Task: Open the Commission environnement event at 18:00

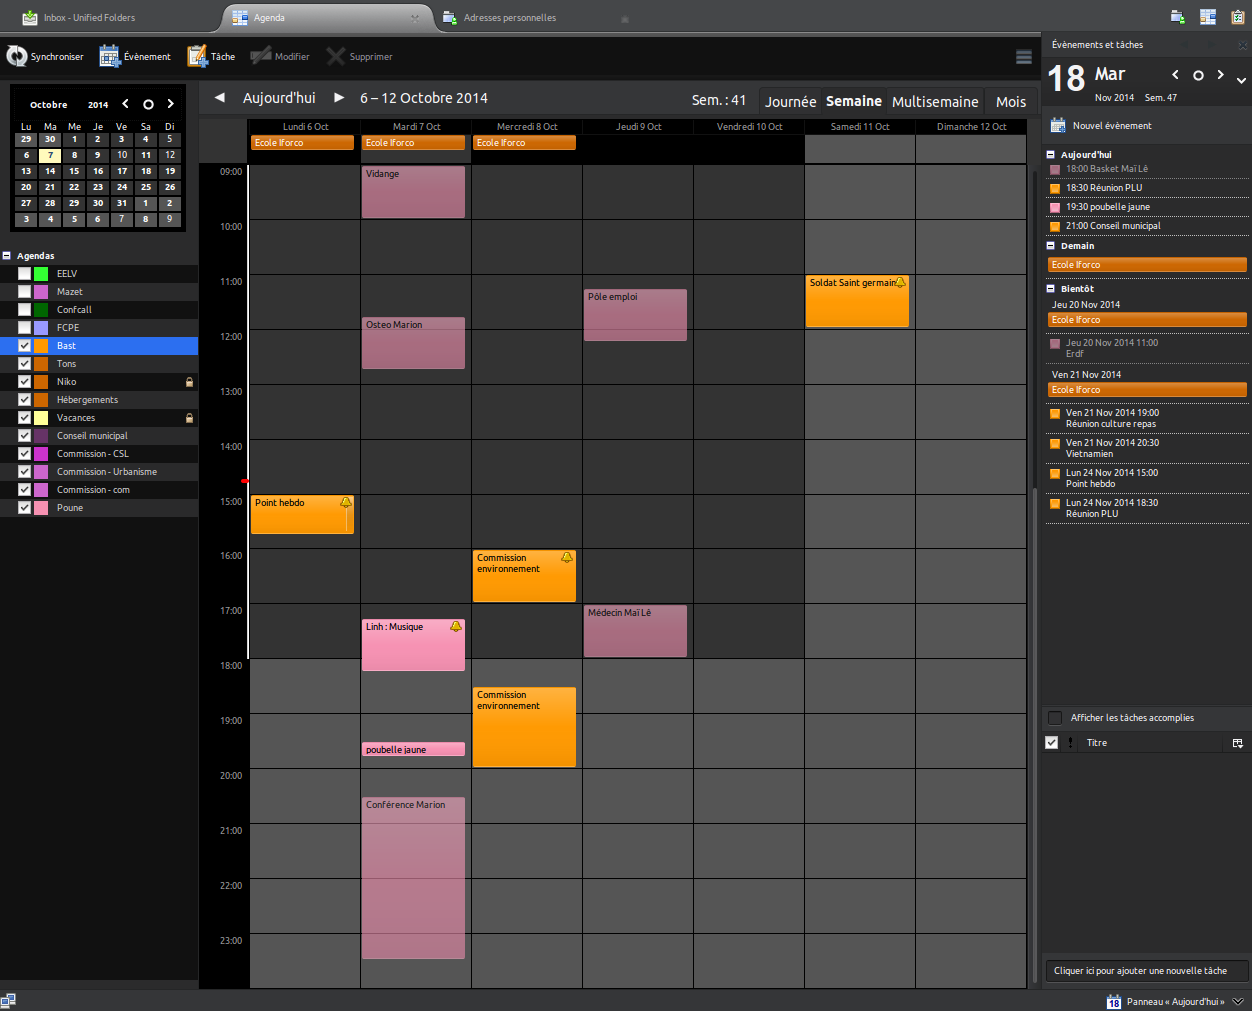Action: (524, 727)
